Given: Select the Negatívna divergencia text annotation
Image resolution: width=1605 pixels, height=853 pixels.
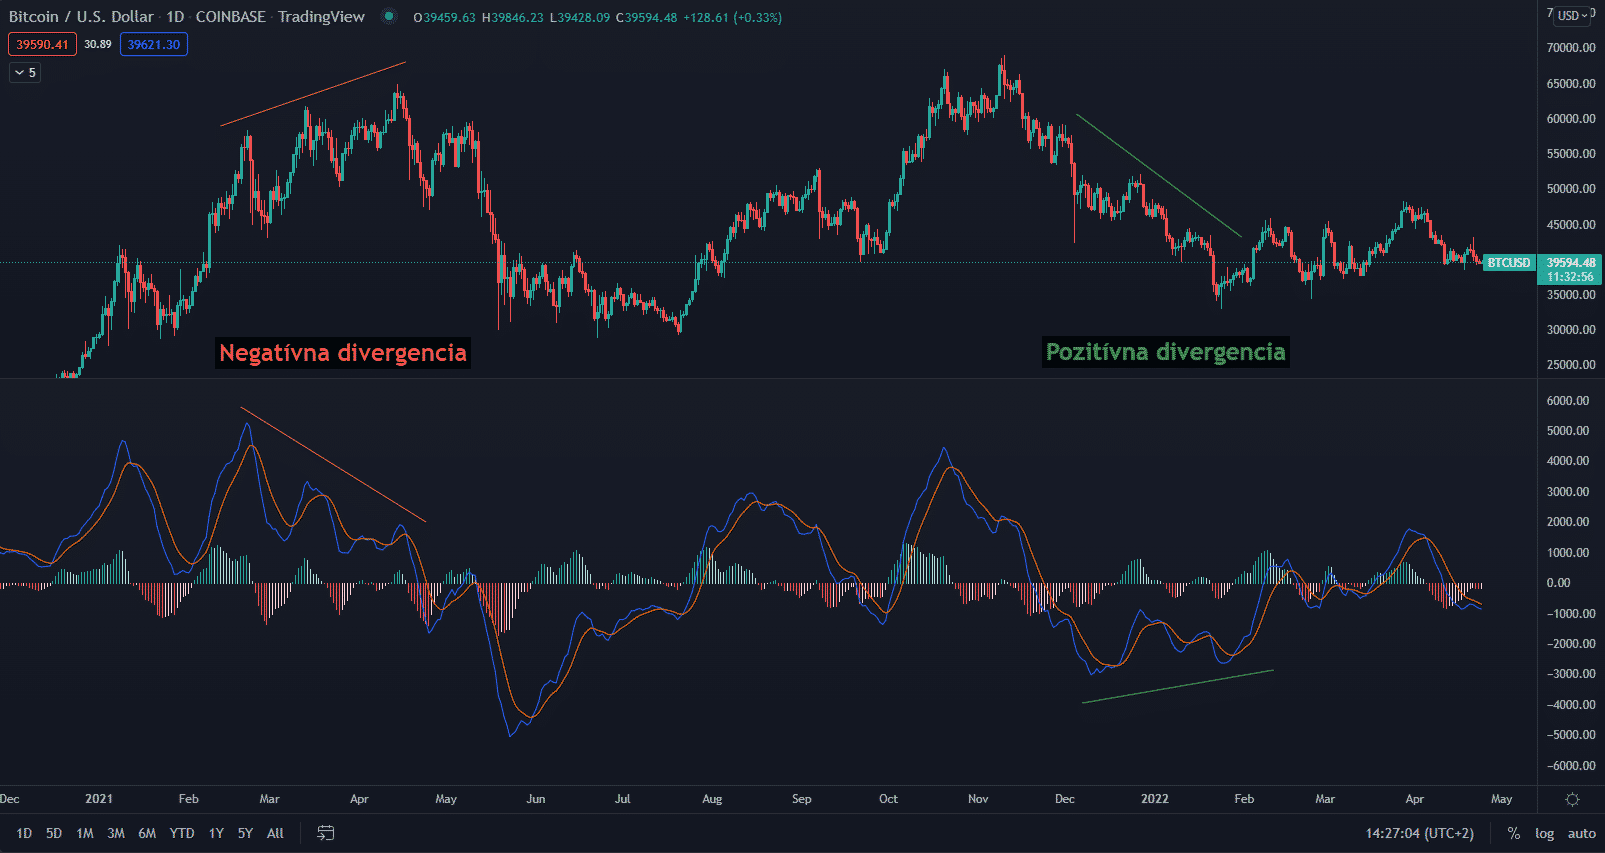Looking at the screenshot, I should coord(343,353).
